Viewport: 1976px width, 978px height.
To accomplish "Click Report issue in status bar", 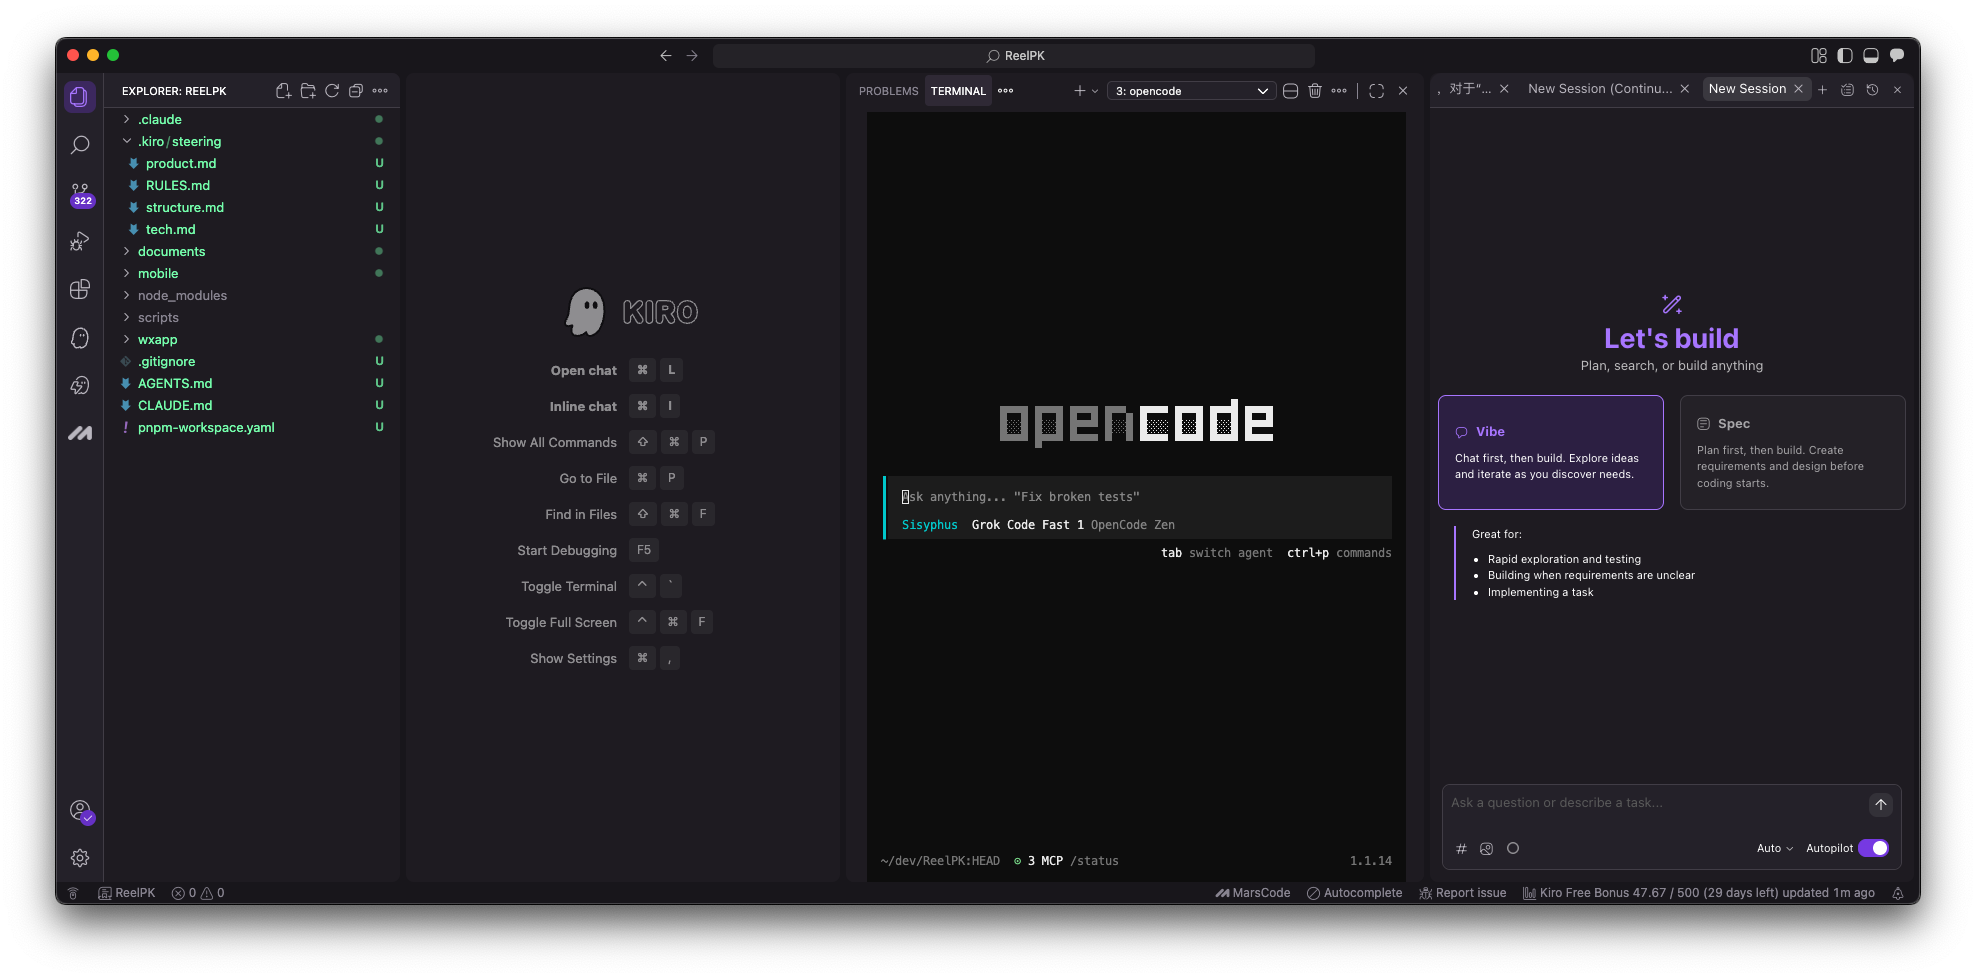I will point(1462,893).
